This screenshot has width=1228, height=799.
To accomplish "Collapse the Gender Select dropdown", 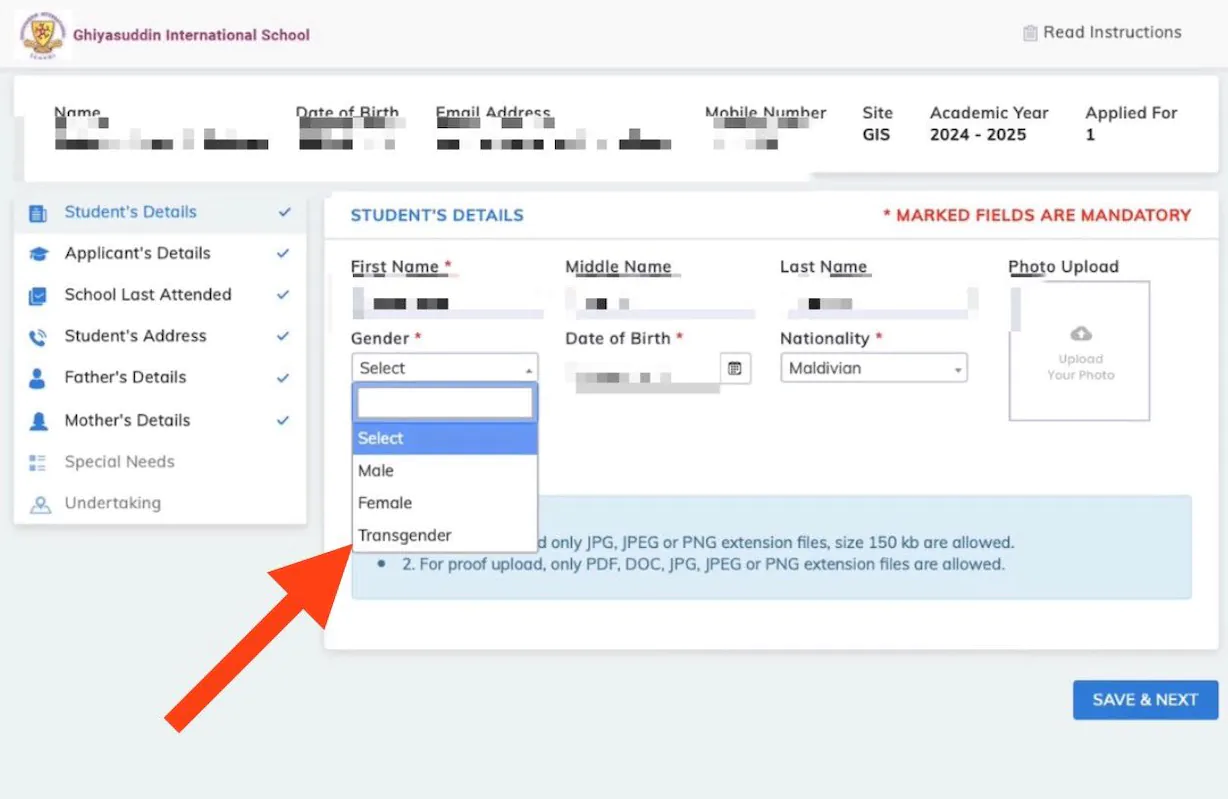I will tap(444, 368).
